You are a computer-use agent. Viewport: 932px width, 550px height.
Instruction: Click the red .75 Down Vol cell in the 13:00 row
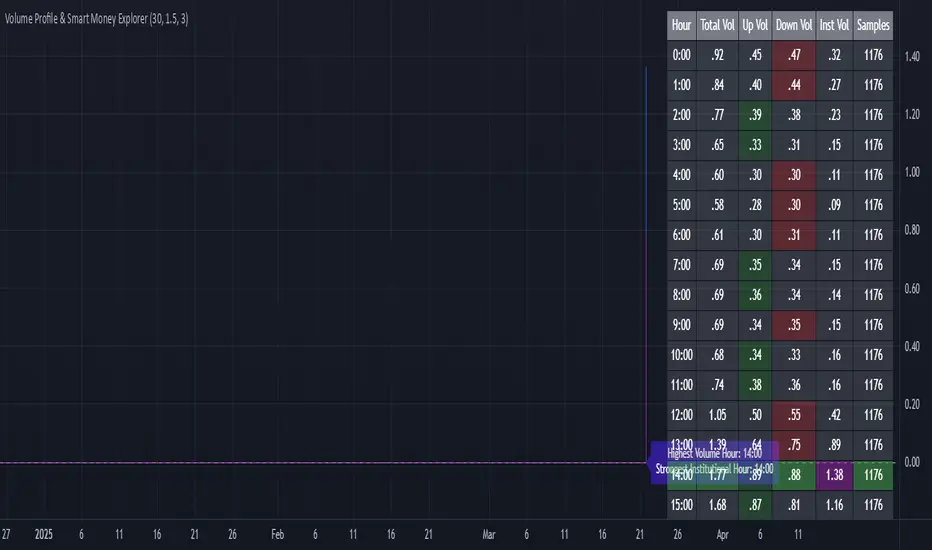click(794, 445)
